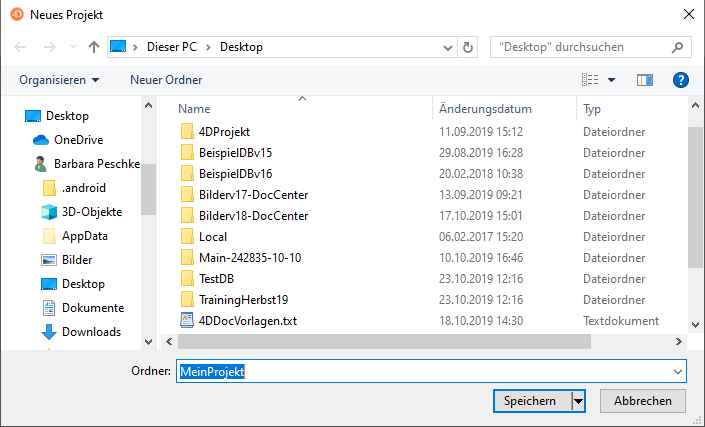Viewport: 705px width, 427px height.
Task: Open the view options dropdown arrow
Action: (612, 80)
